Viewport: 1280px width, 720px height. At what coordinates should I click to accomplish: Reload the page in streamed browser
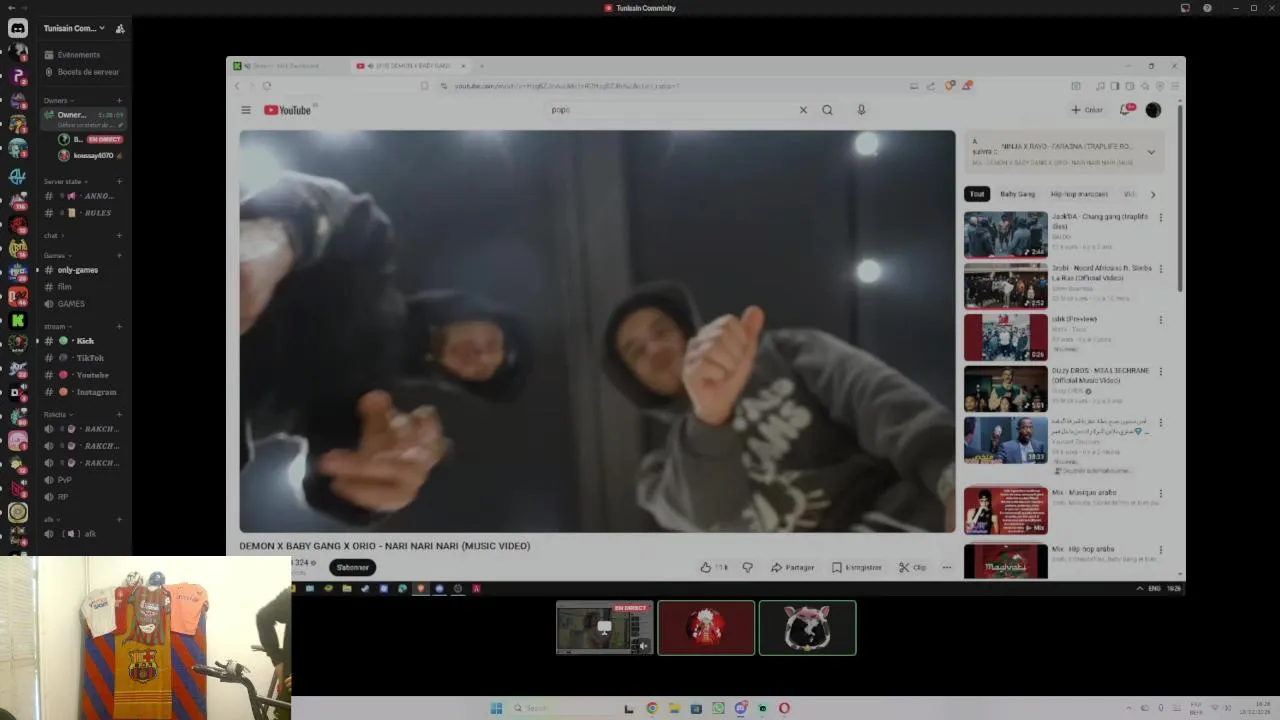click(266, 86)
